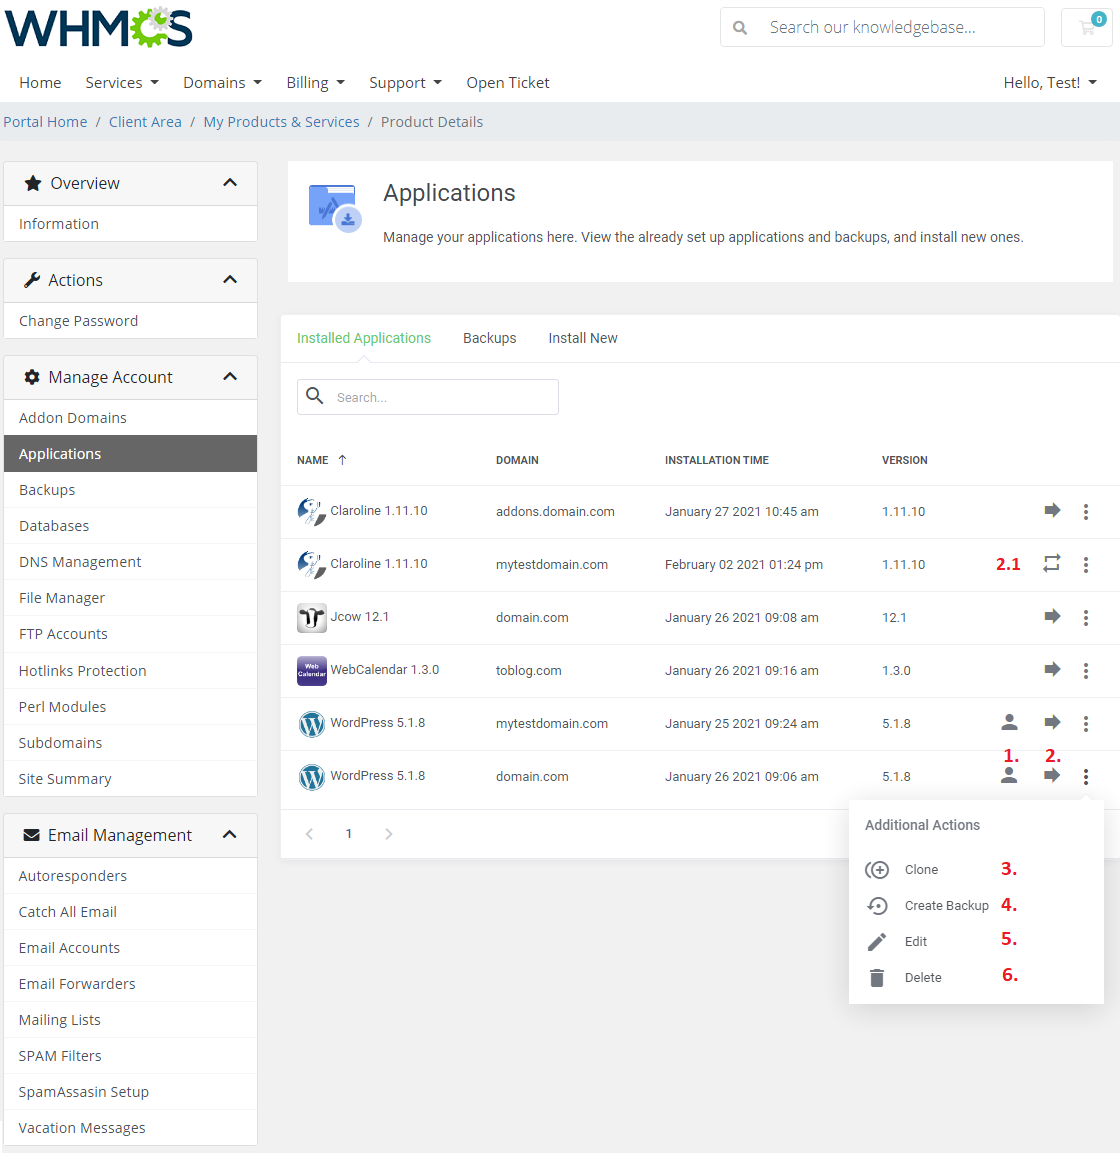Image resolution: width=1120 pixels, height=1153 pixels.
Task: Open My Products & Services breadcrumb
Action: tap(282, 122)
